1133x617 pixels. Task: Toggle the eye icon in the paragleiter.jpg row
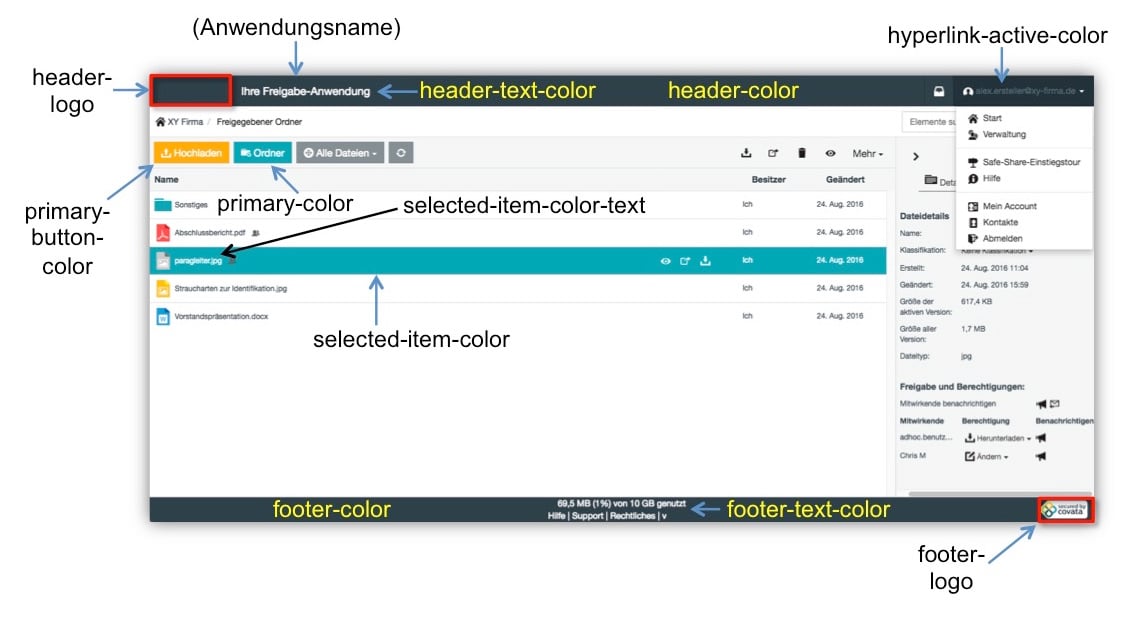click(x=665, y=261)
